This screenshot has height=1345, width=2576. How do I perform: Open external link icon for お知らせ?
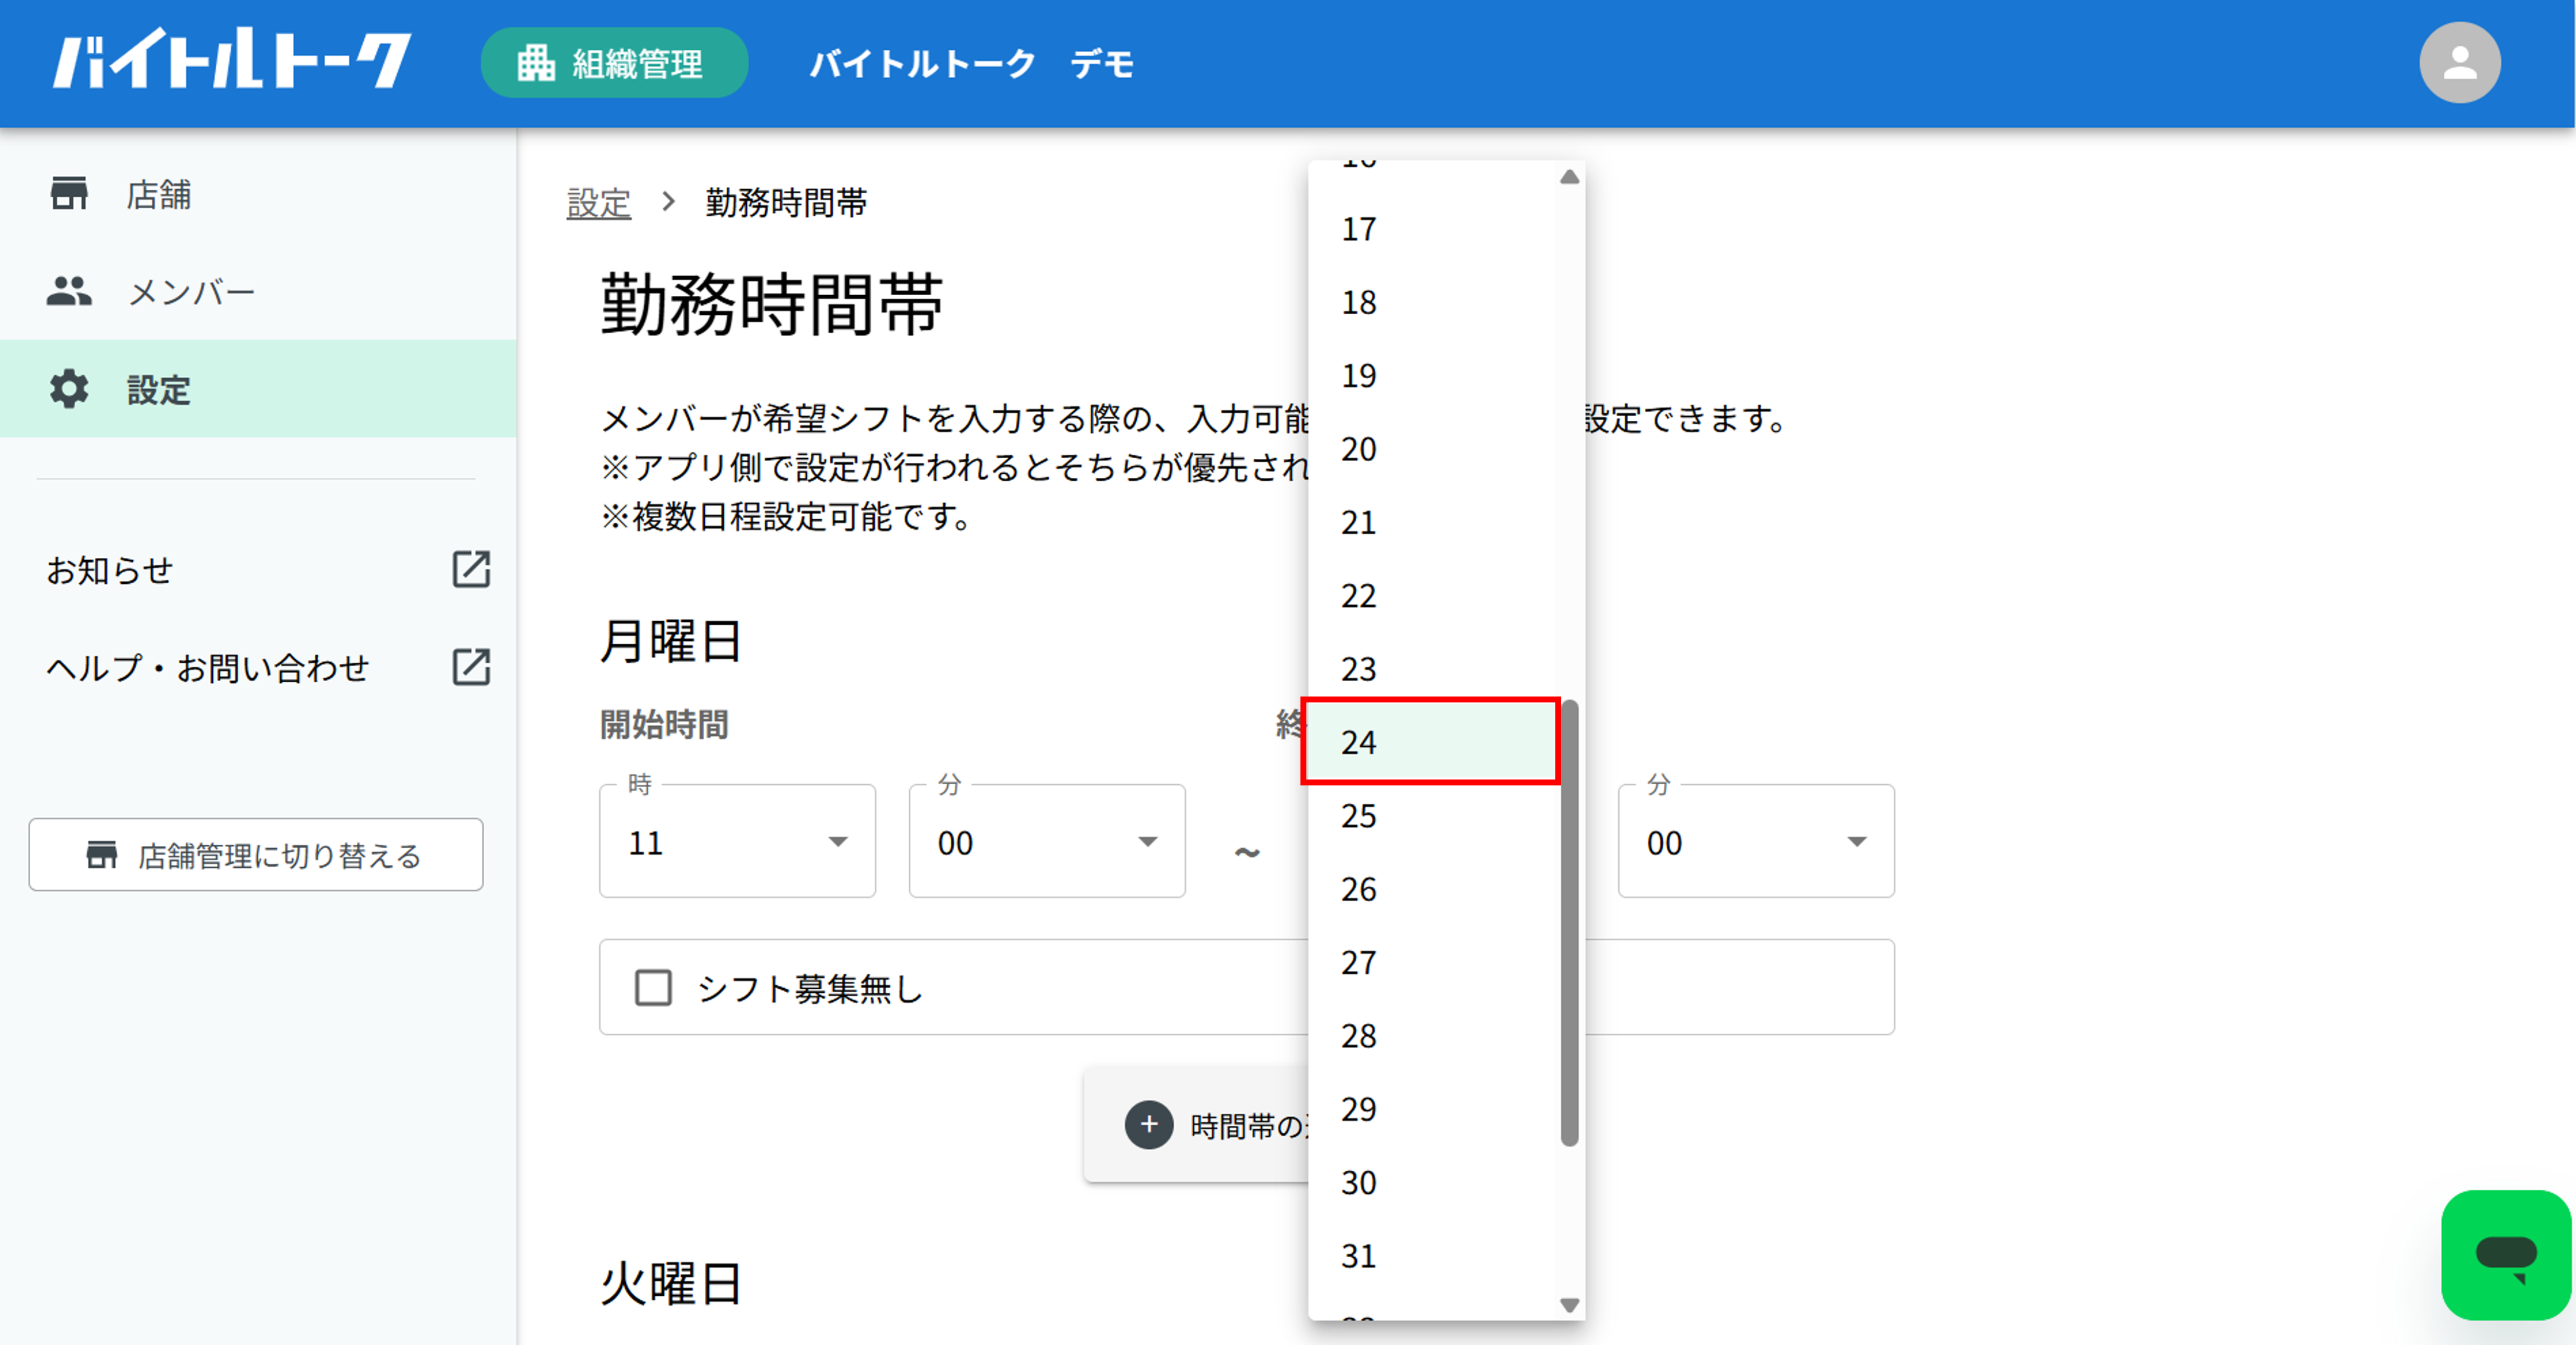[x=471, y=569]
